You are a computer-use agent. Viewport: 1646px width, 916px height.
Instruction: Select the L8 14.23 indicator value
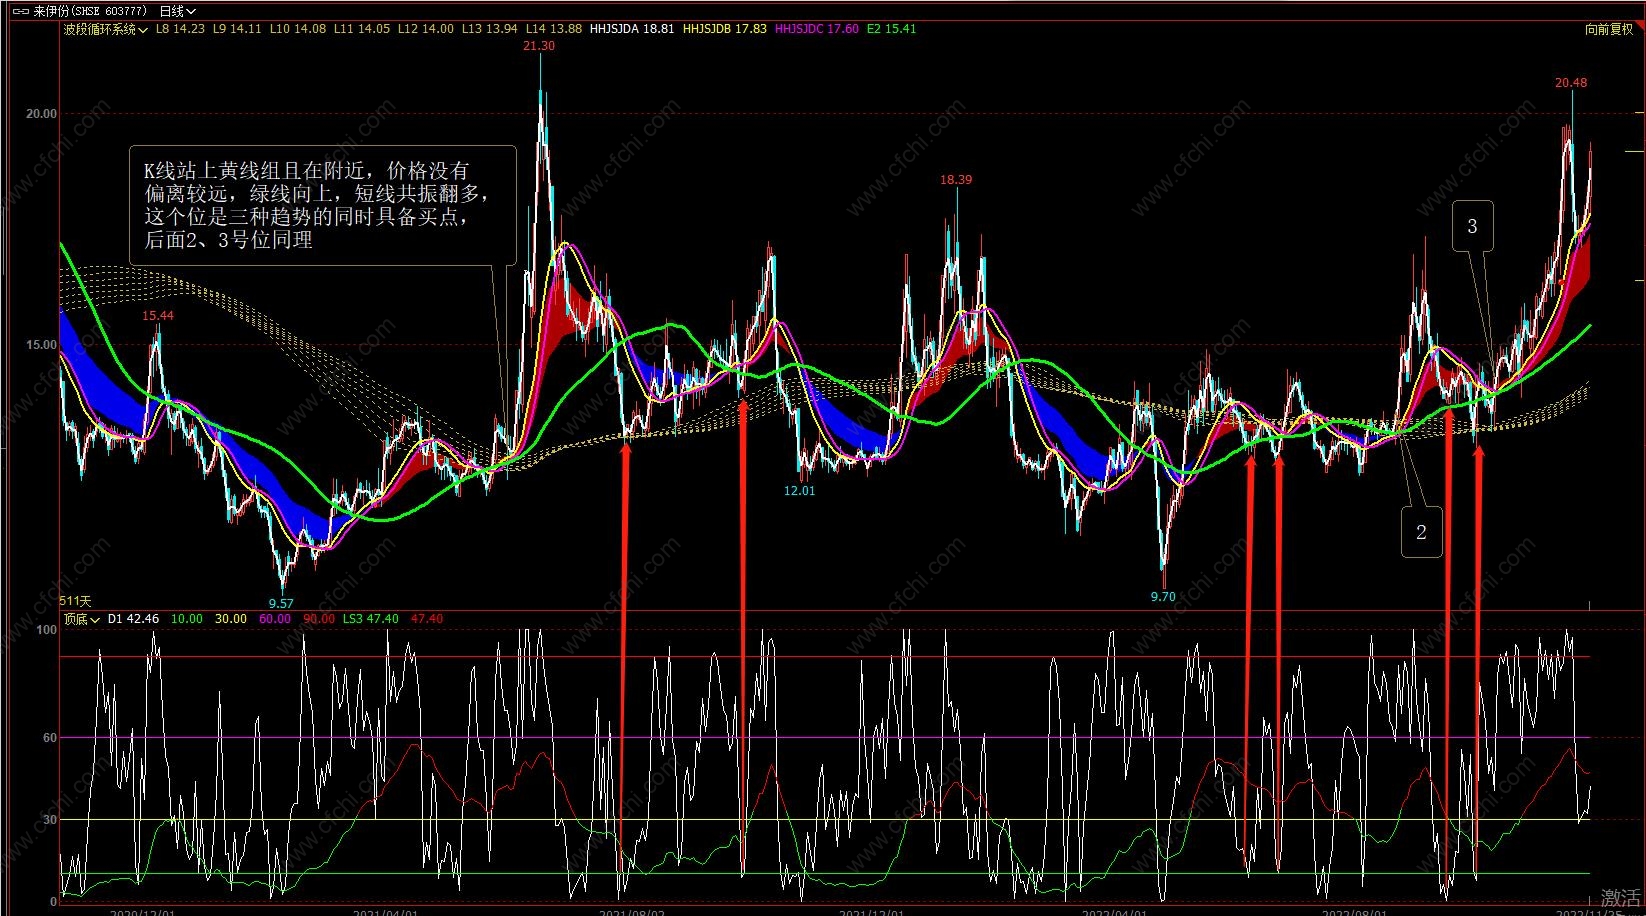(180, 29)
